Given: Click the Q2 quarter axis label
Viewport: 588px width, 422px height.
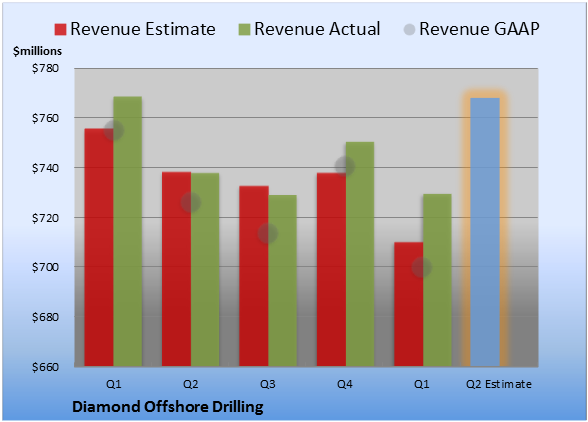Looking at the screenshot, I should click(x=190, y=384).
